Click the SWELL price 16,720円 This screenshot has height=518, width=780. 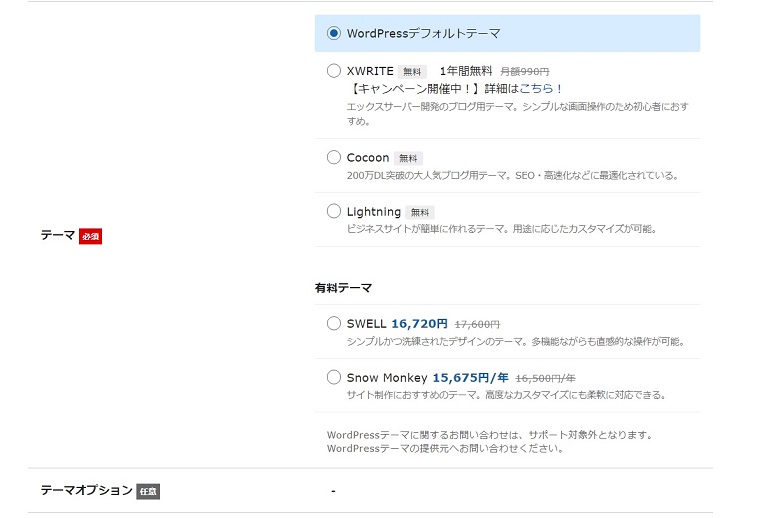[419, 324]
